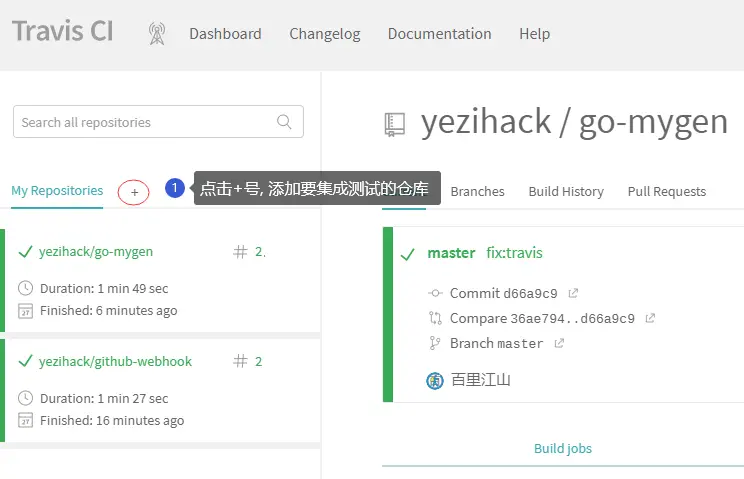This screenshot has width=744, height=479.
Task: Click clock icon beside Duration 1 min 27 sec
Action: tap(25, 398)
